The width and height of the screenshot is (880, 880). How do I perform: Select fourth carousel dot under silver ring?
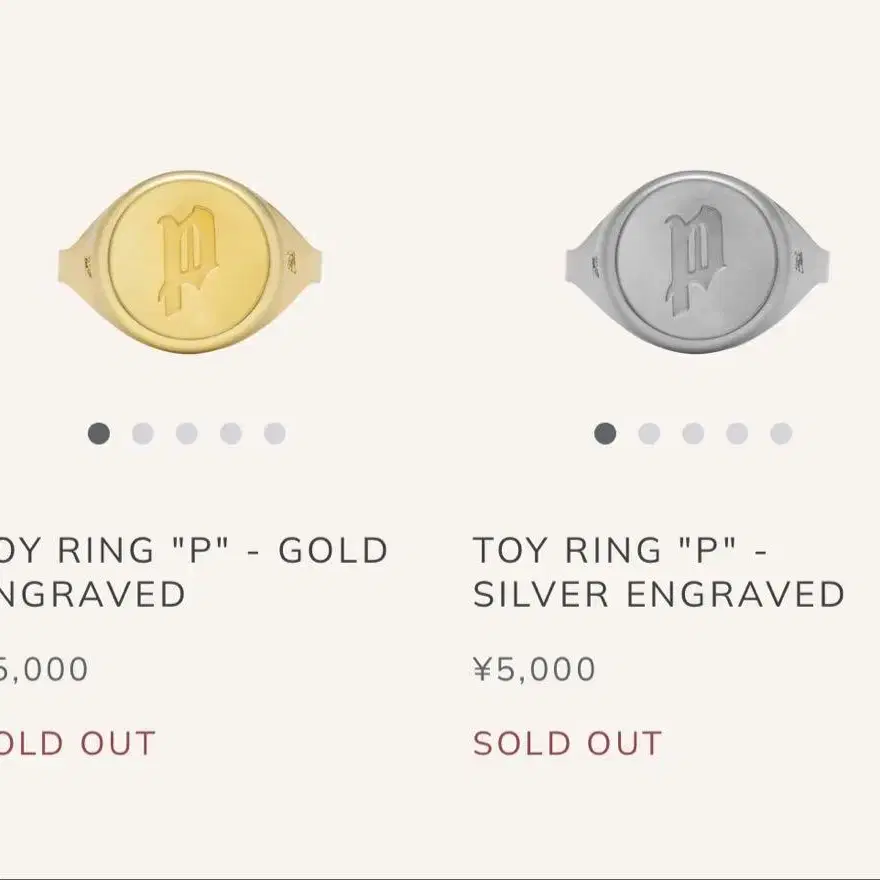[737, 433]
